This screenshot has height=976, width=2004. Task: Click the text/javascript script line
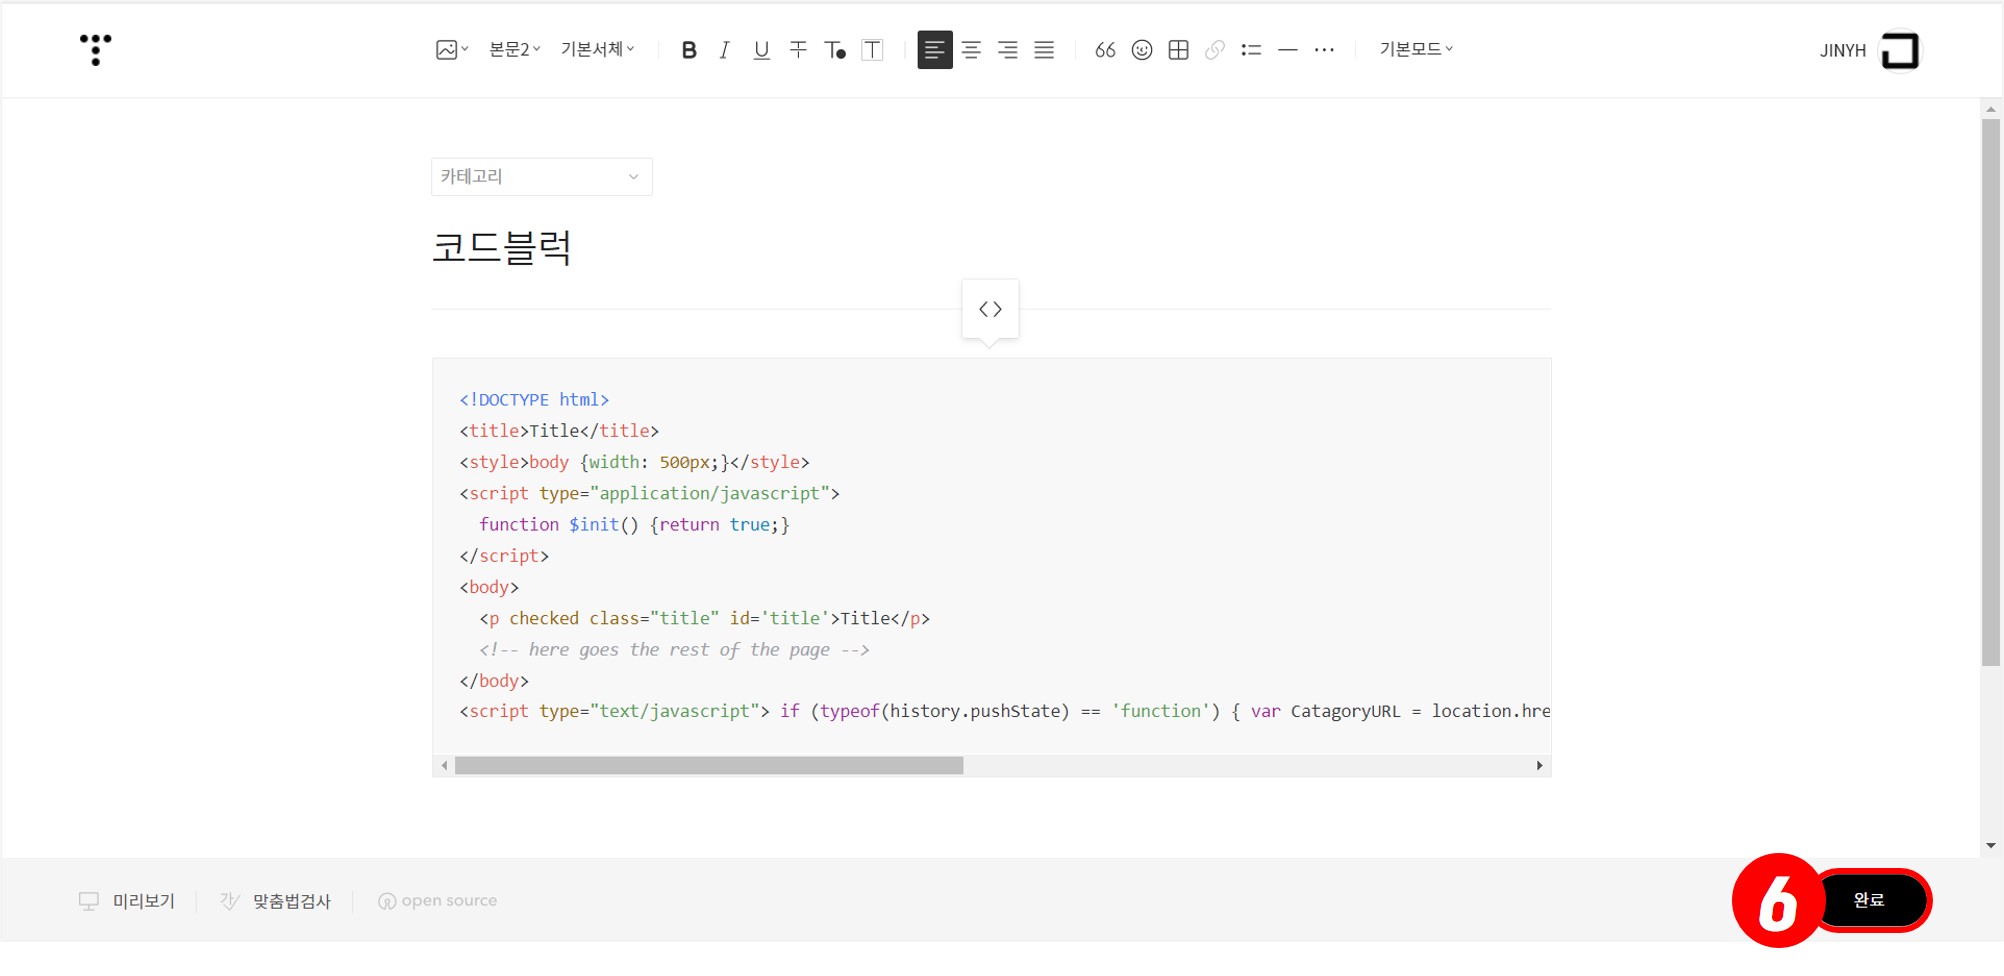(1004, 712)
